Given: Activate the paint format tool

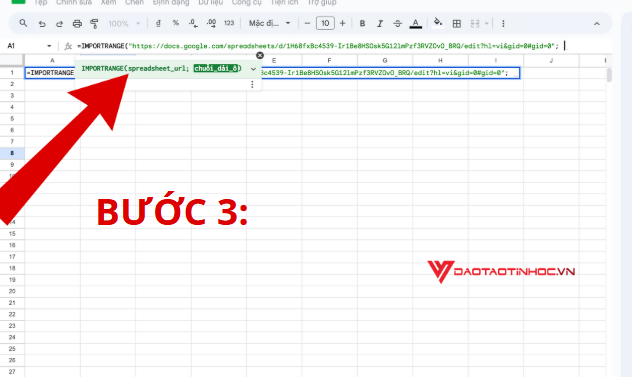Looking at the screenshot, I should [x=94, y=24].
